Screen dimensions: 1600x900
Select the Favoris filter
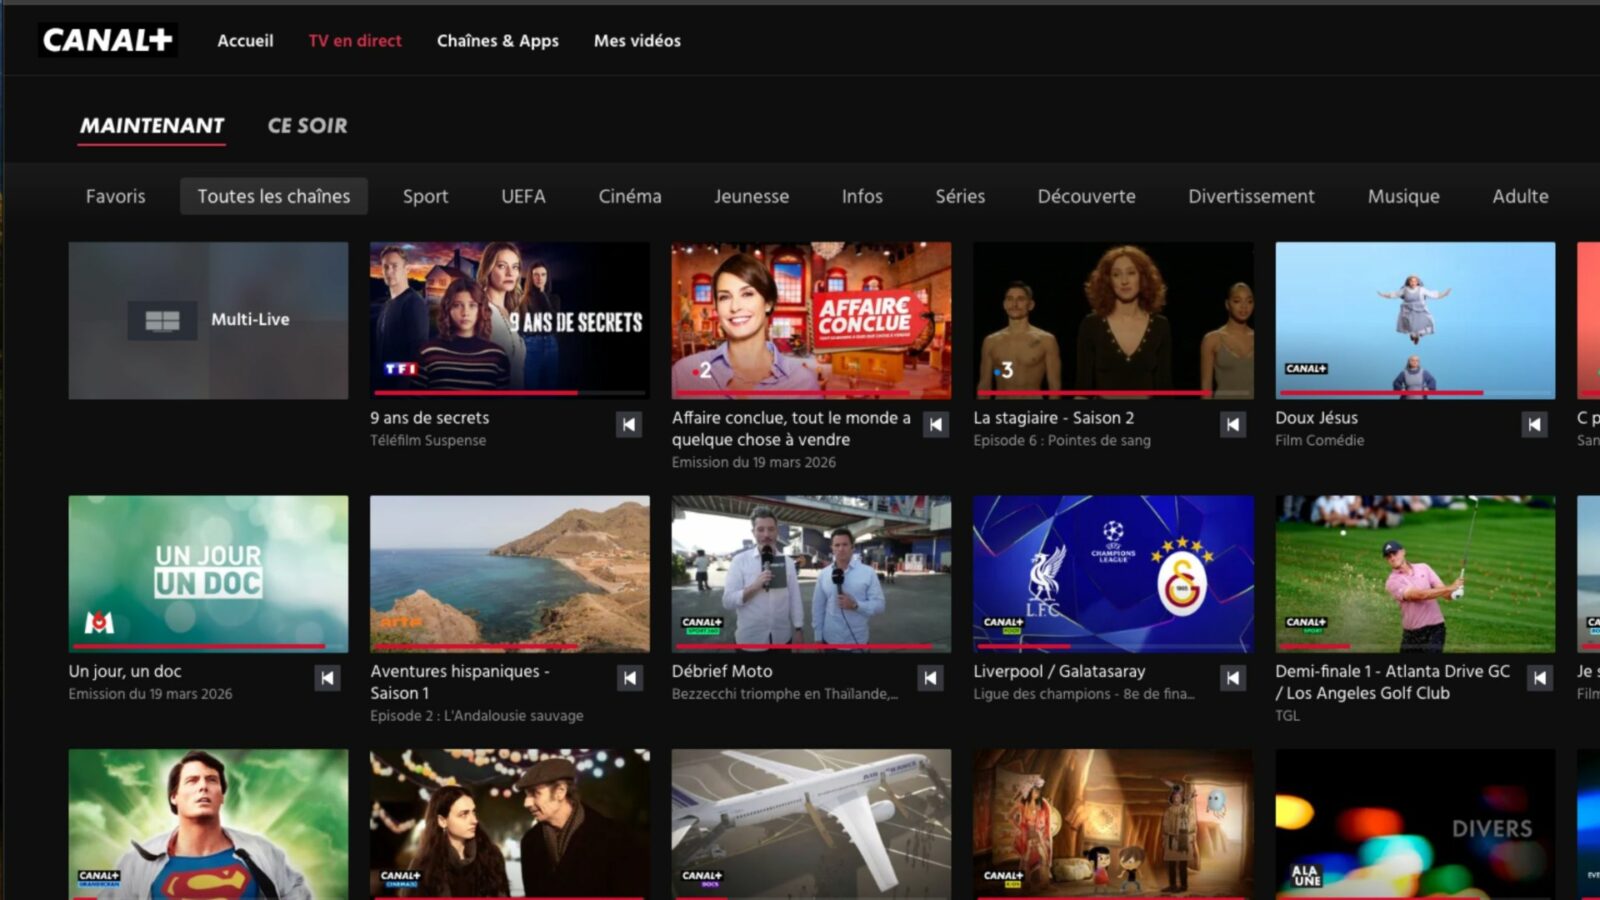pyautogui.click(x=115, y=197)
